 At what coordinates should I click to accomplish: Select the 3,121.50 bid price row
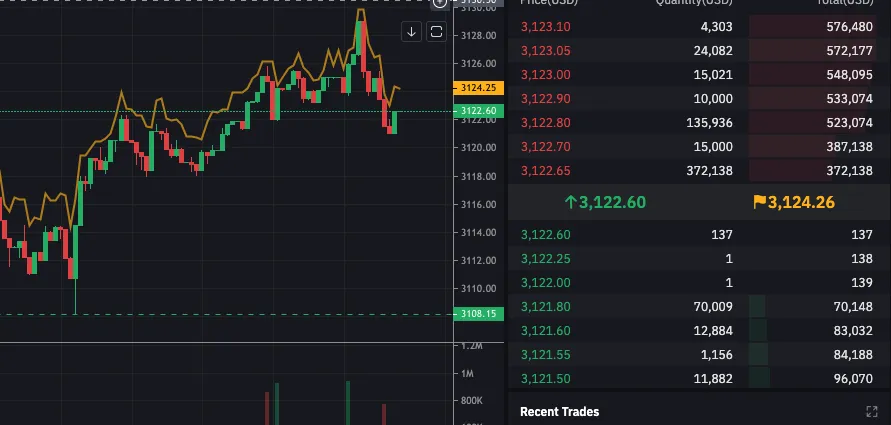pyautogui.click(x=699, y=378)
